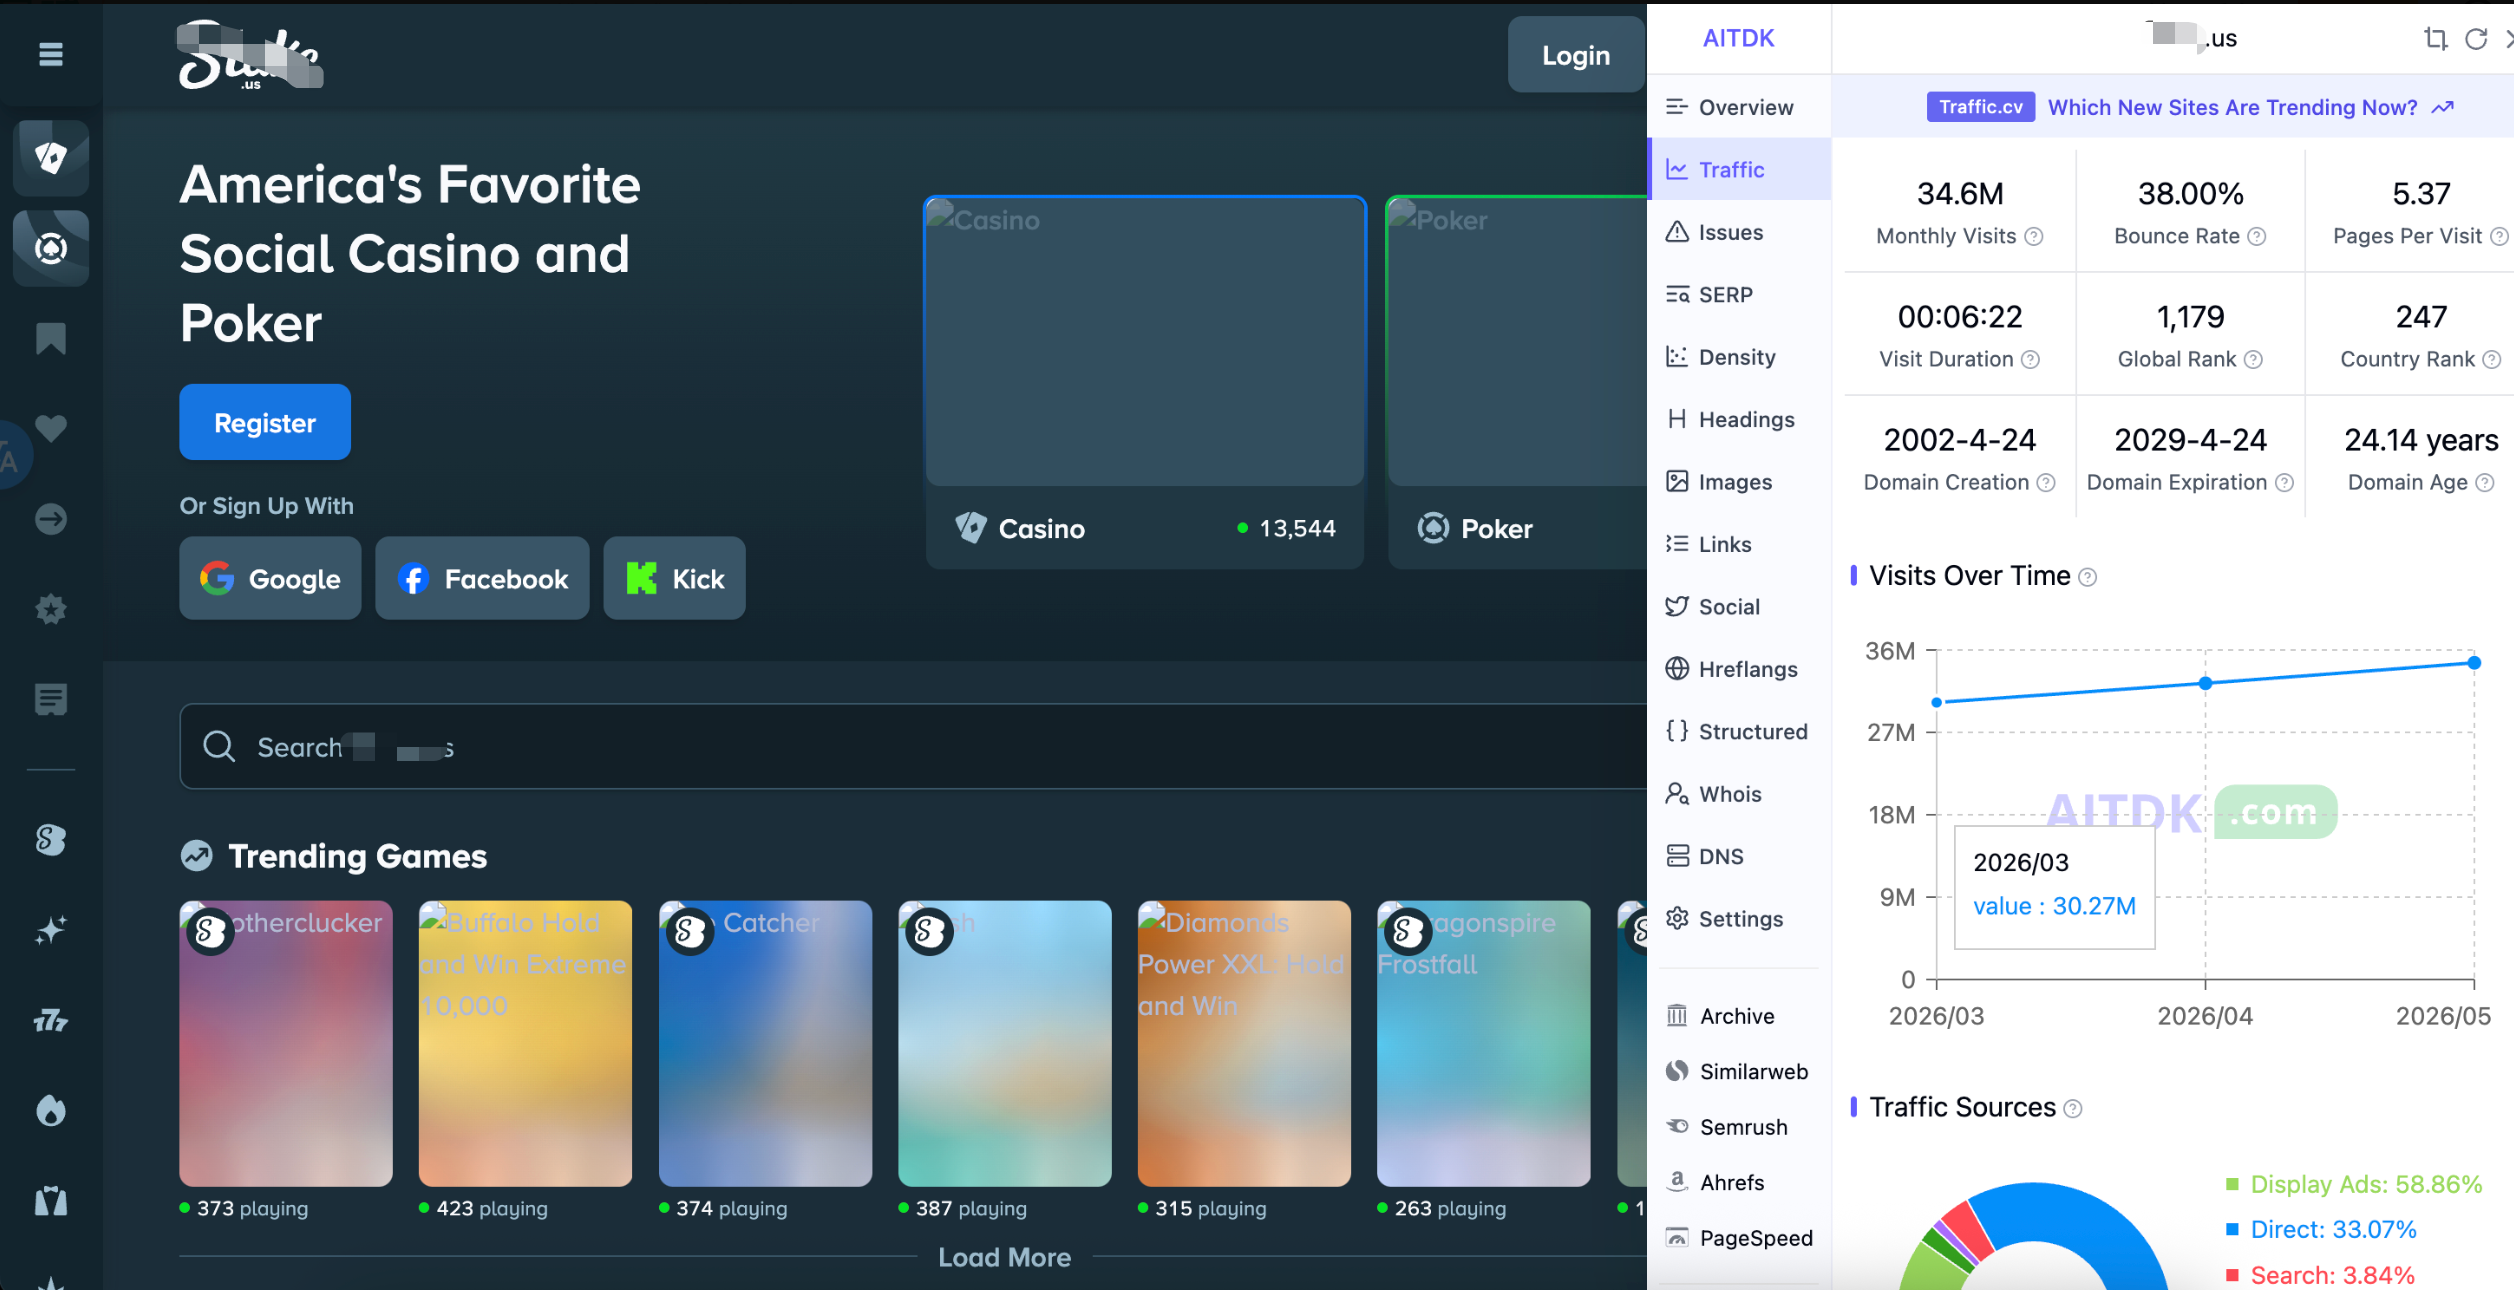Image resolution: width=2514 pixels, height=1290 pixels.
Task: Open the bookmark icon in sidebar
Action: [51, 338]
